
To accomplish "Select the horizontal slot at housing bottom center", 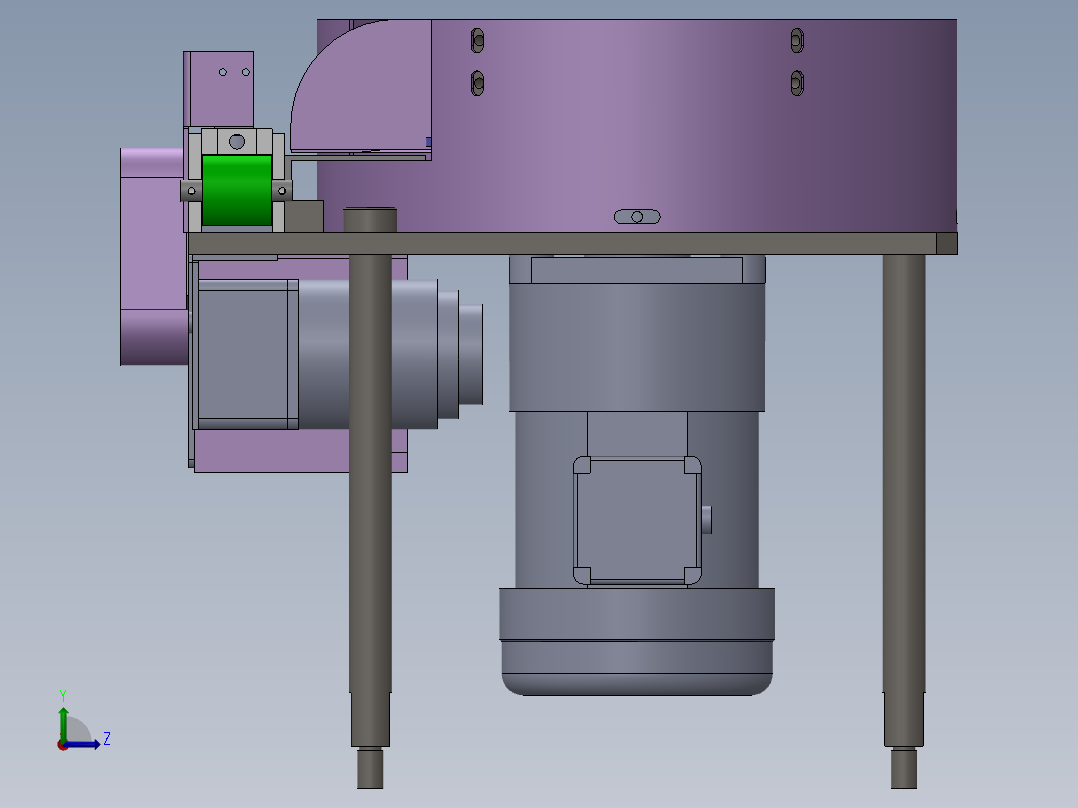I will pos(637,217).
